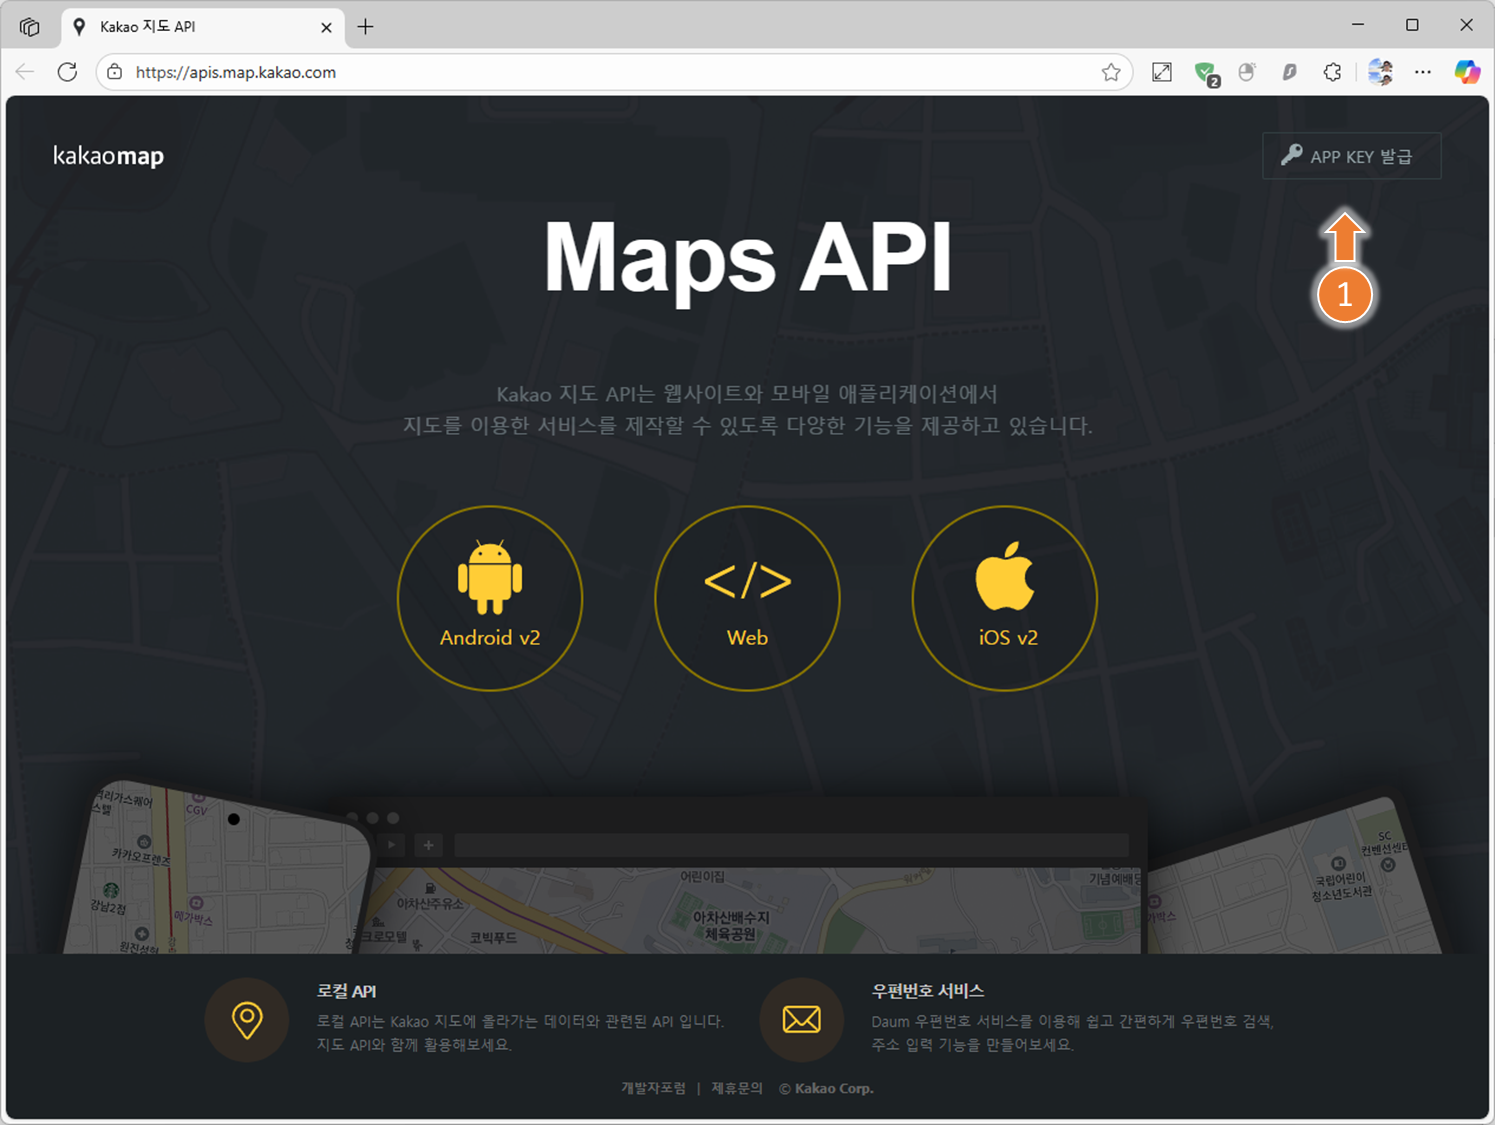
Task: Open the 개발자포럼 footer link
Action: 653,1088
